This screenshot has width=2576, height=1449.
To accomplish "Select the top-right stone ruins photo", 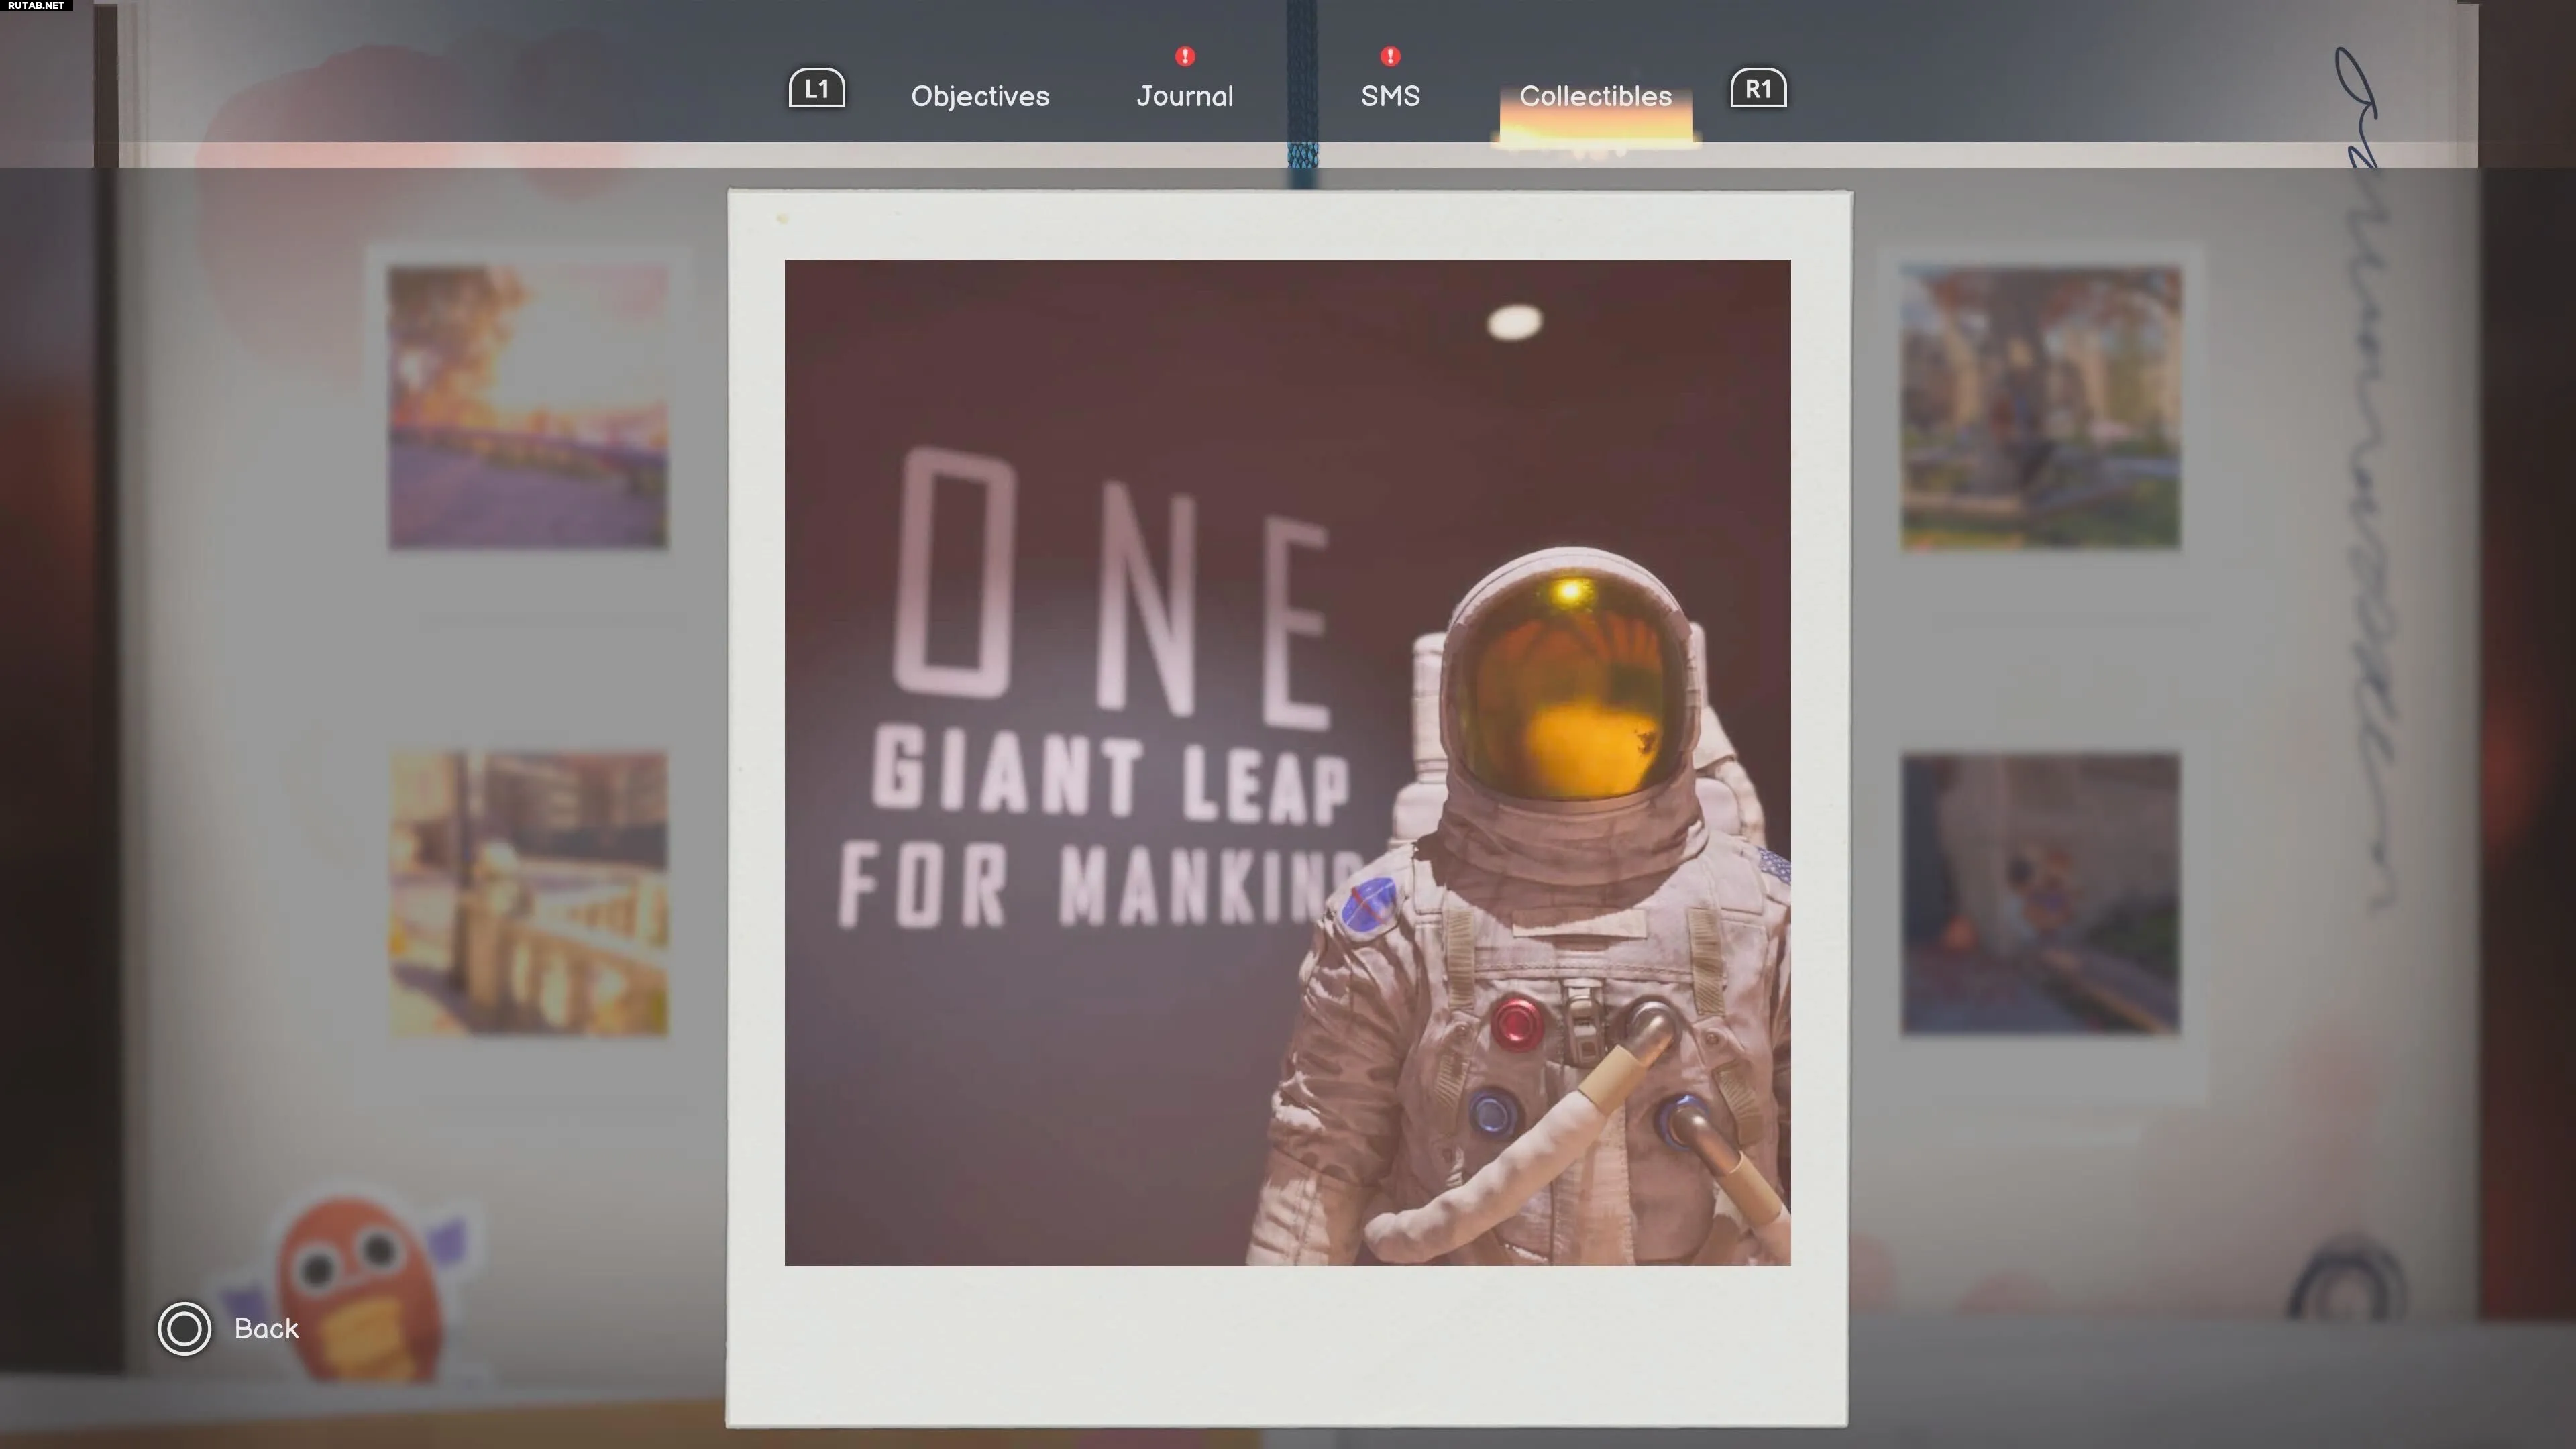I will [x=2040, y=407].
